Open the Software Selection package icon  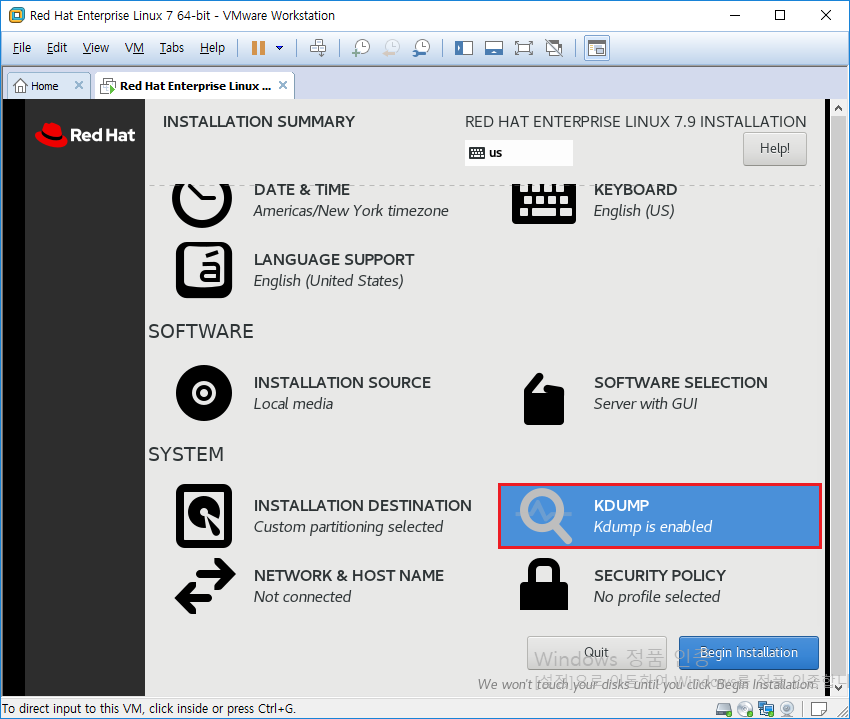(544, 399)
